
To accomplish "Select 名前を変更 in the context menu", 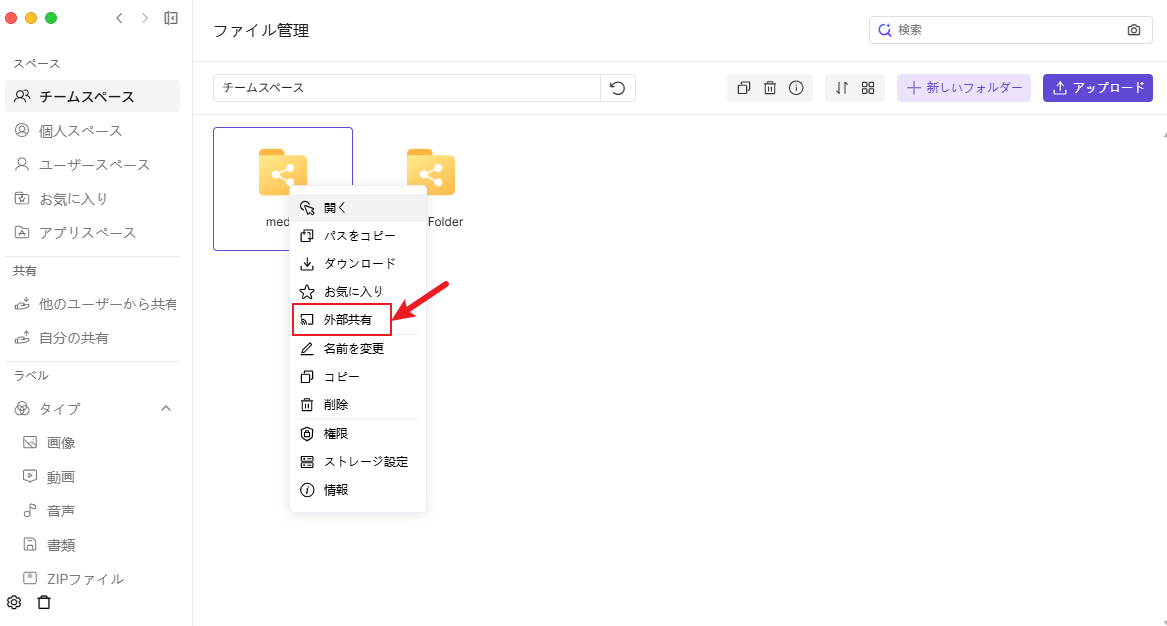I will (x=353, y=349).
